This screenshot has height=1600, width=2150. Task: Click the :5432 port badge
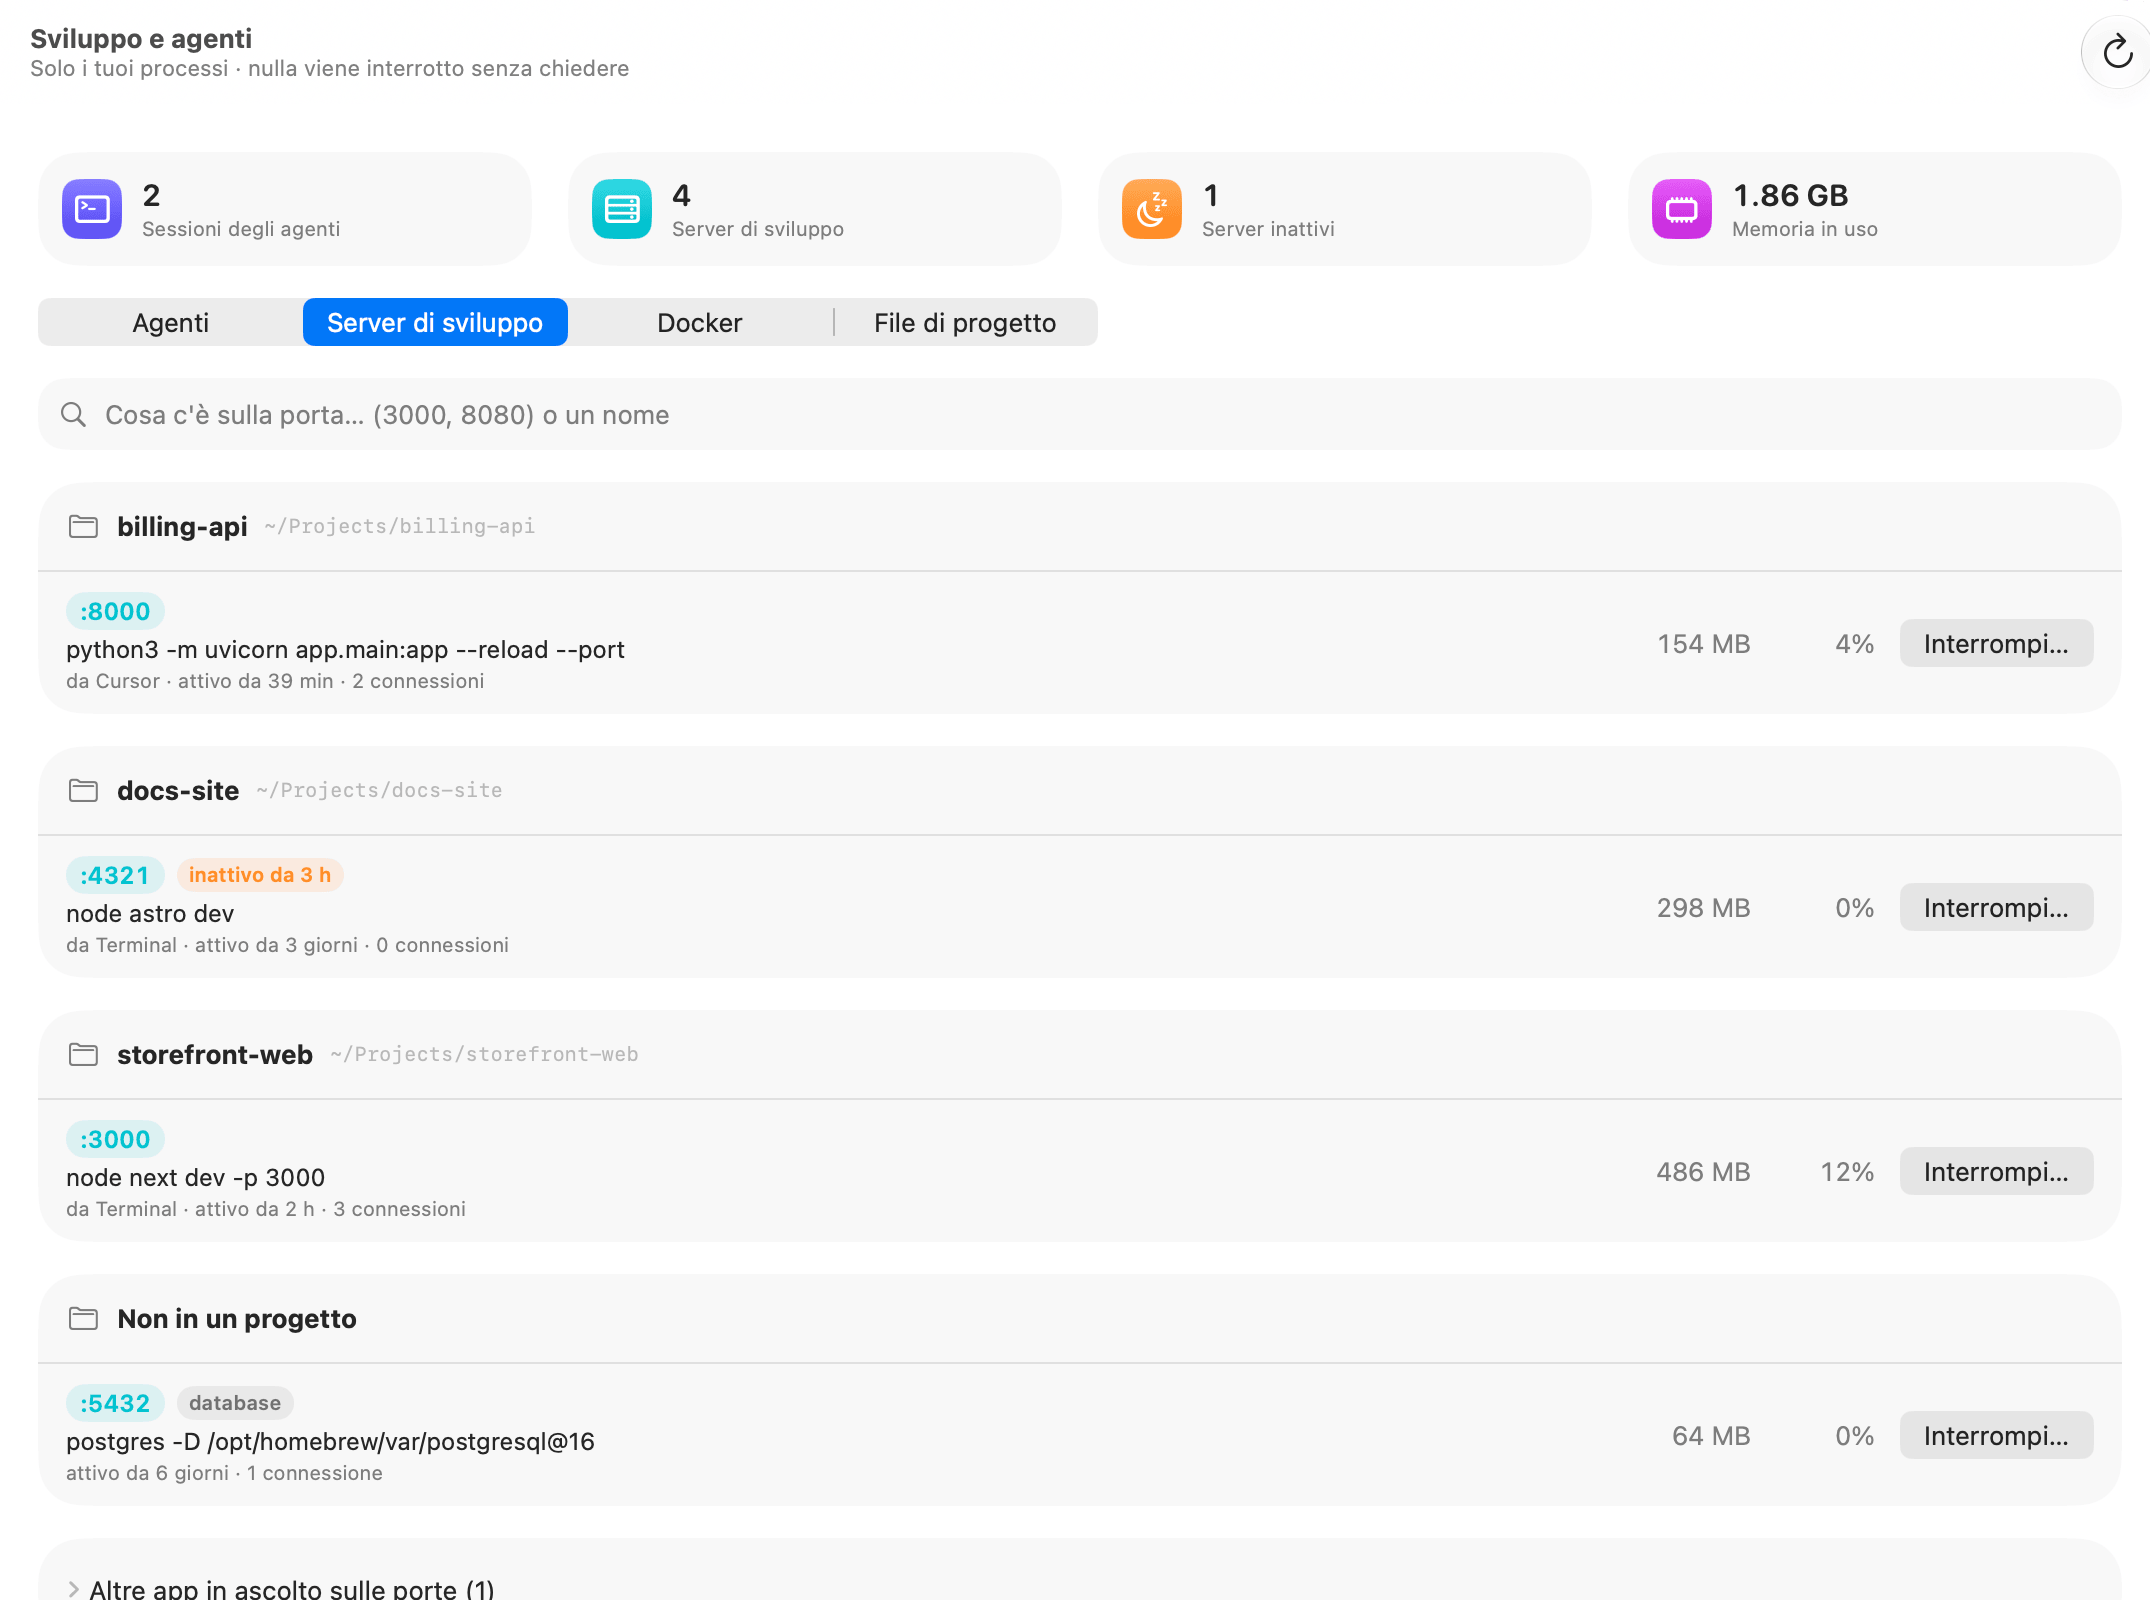[115, 1403]
